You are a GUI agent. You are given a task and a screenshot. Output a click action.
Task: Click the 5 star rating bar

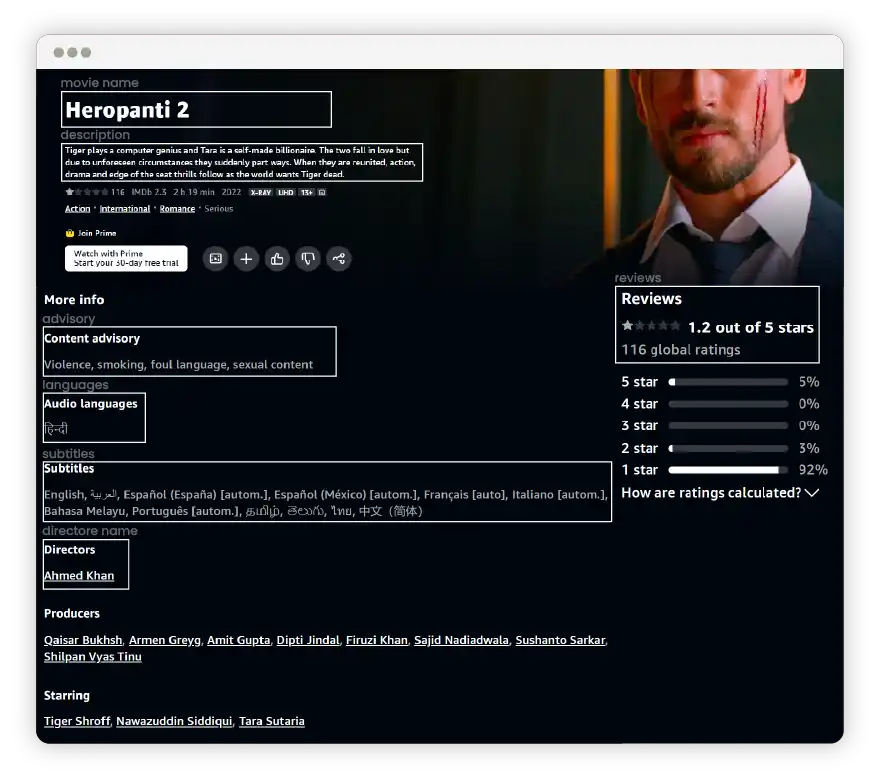728,382
